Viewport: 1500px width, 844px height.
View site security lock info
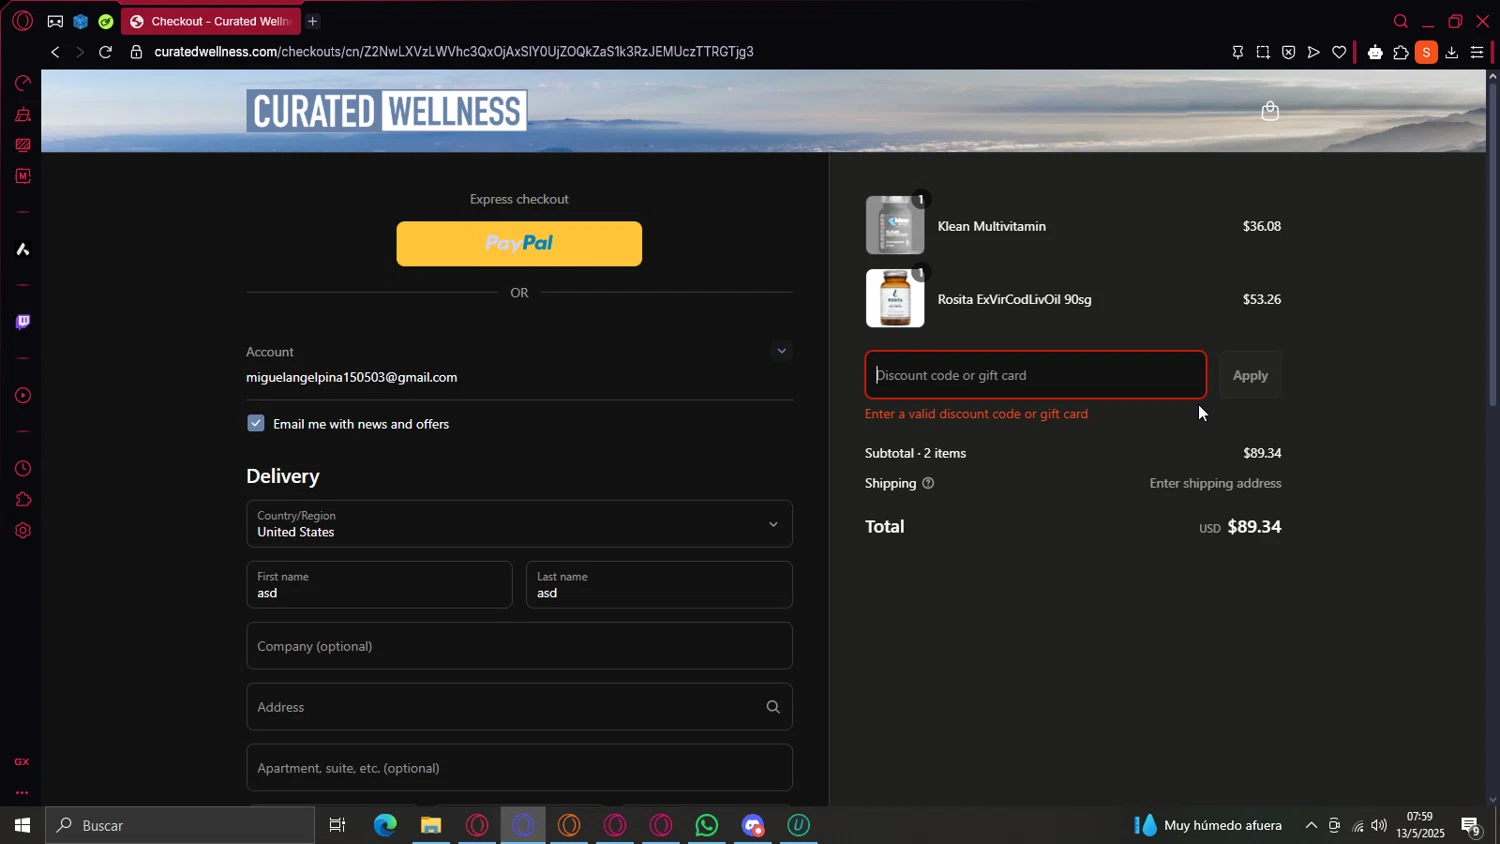click(x=136, y=52)
